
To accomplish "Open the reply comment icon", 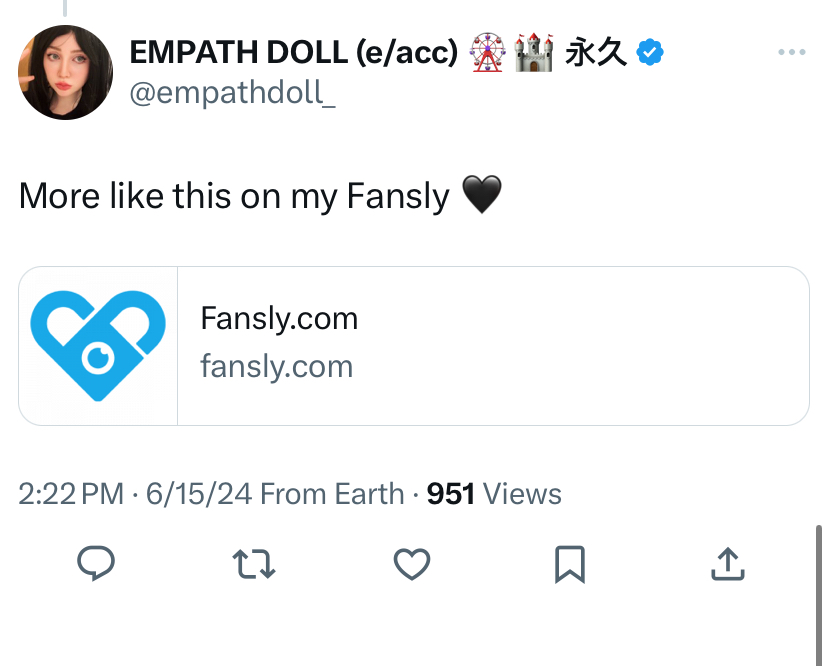I will point(96,563).
